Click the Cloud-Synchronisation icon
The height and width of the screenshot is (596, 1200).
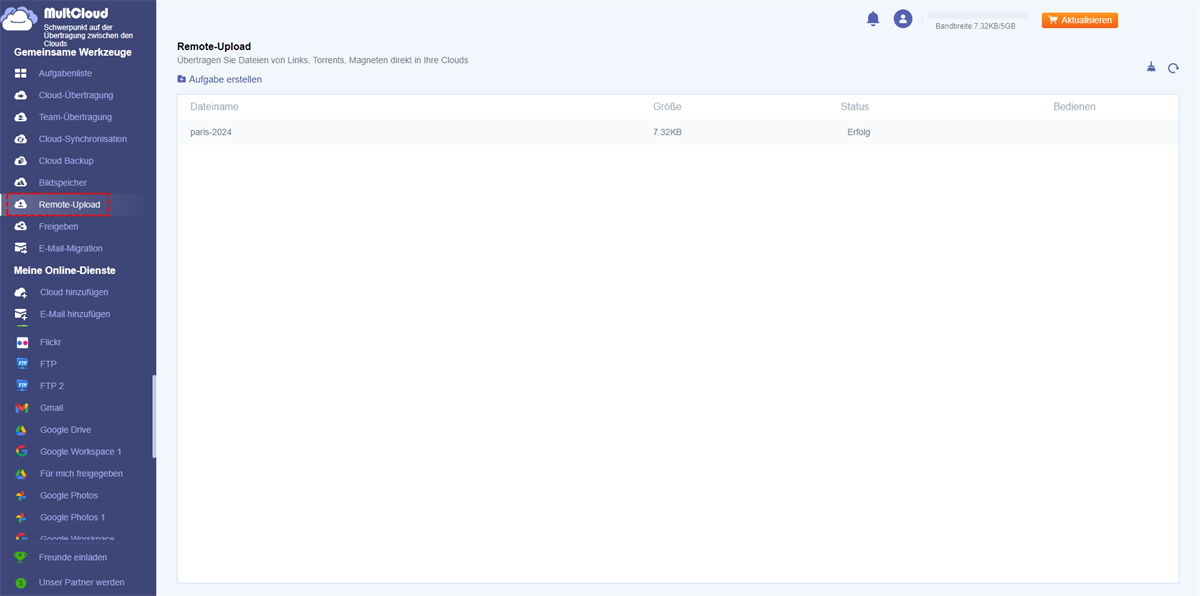click(x=21, y=139)
